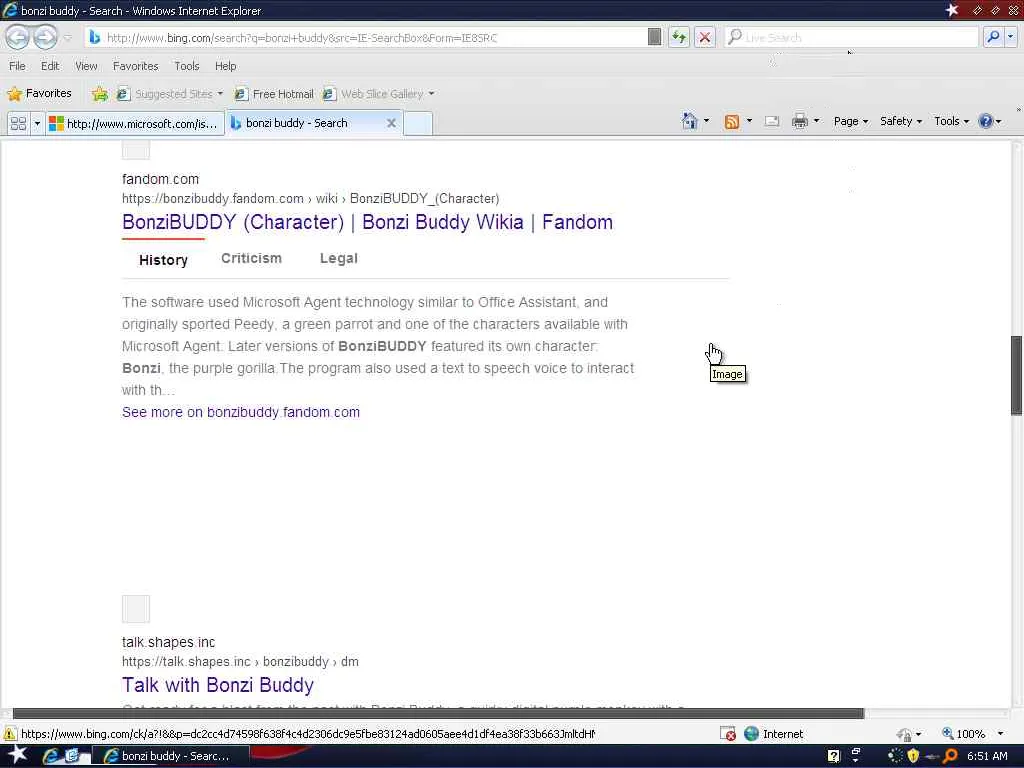
Task: Open the Start star button on taskbar
Action: coord(17,755)
